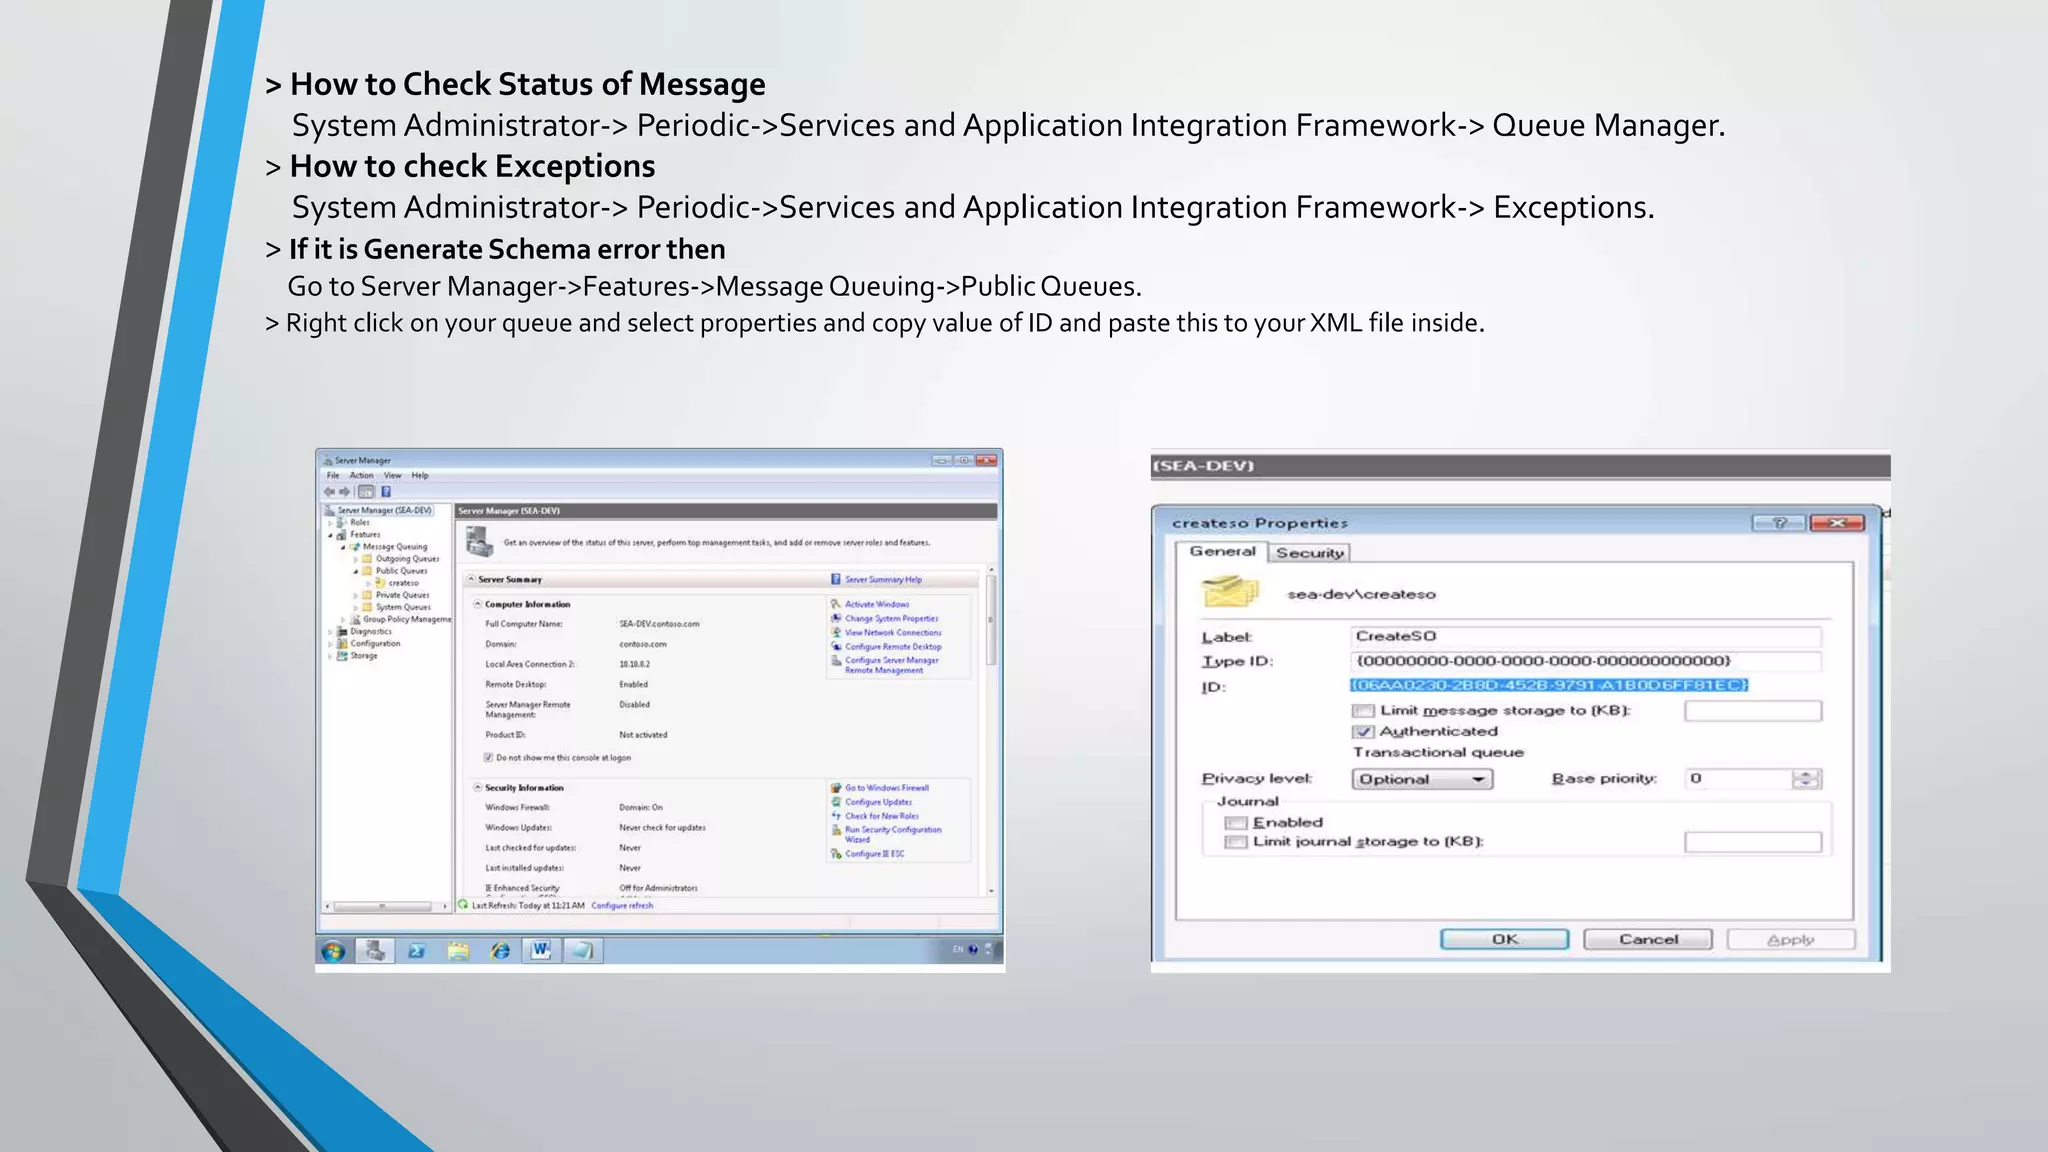Click the Base priority spinner arrows
Viewport: 2048px width, 1152px height.
[1806, 779]
